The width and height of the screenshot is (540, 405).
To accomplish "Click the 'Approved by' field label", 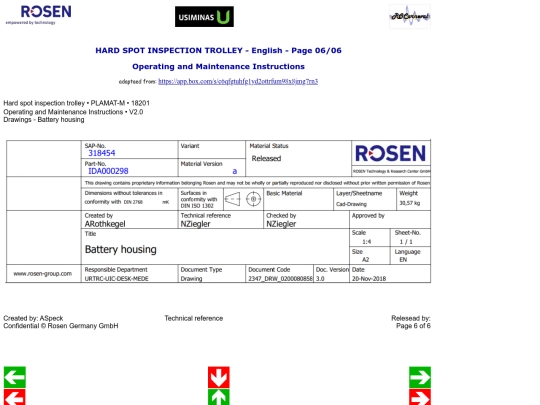I will click(x=368, y=216).
